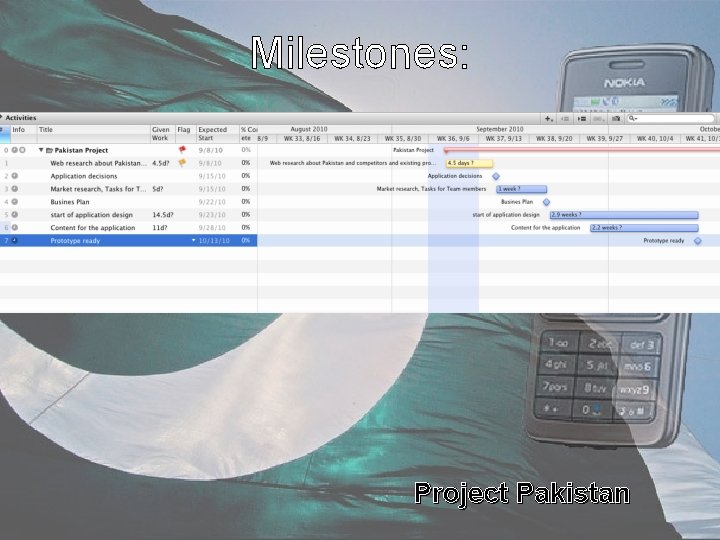
Task: Open the flag dropdown on Prototype ready row
Action: click(x=193, y=240)
